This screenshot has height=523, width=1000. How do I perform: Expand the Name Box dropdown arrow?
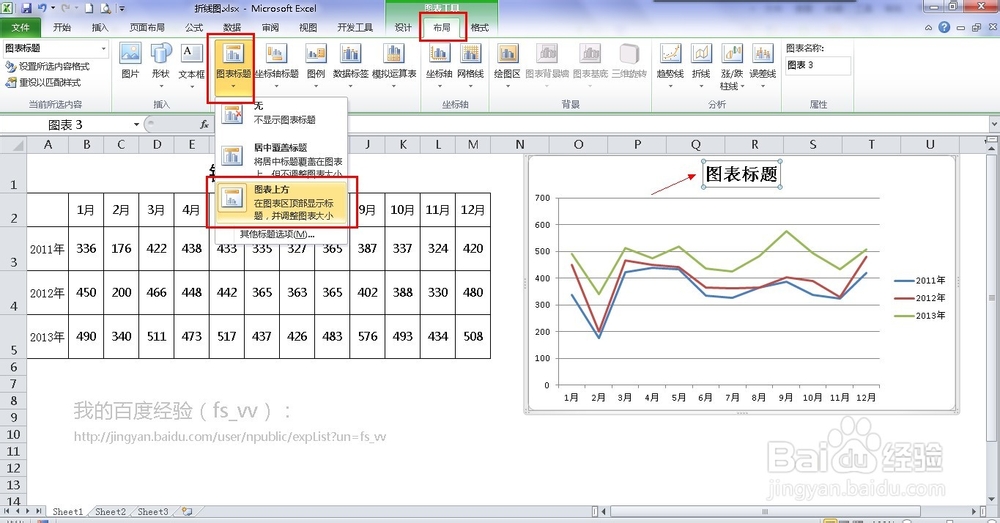pos(136,124)
